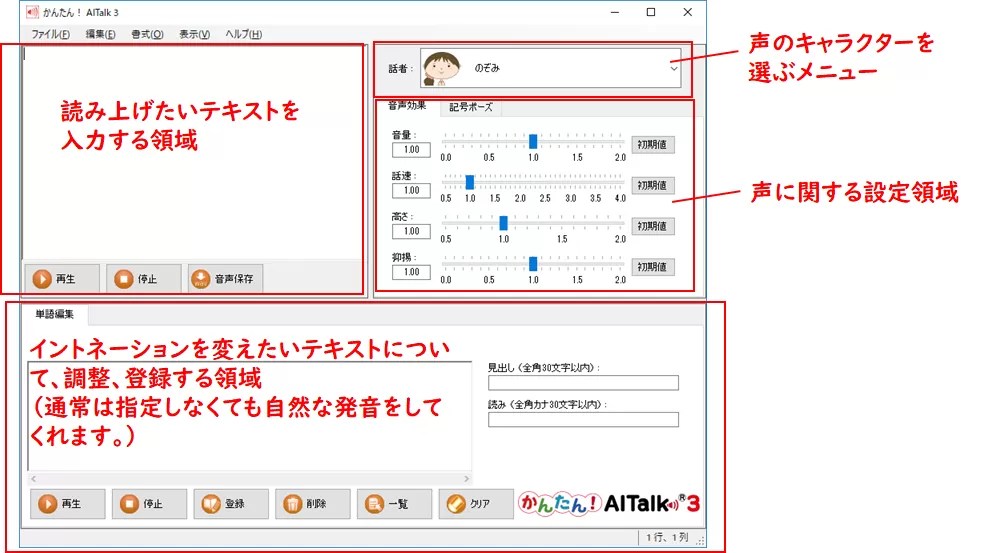Click the 高さ value field
Image resolution: width=984 pixels, height=553 pixels.
click(x=411, y=231)
